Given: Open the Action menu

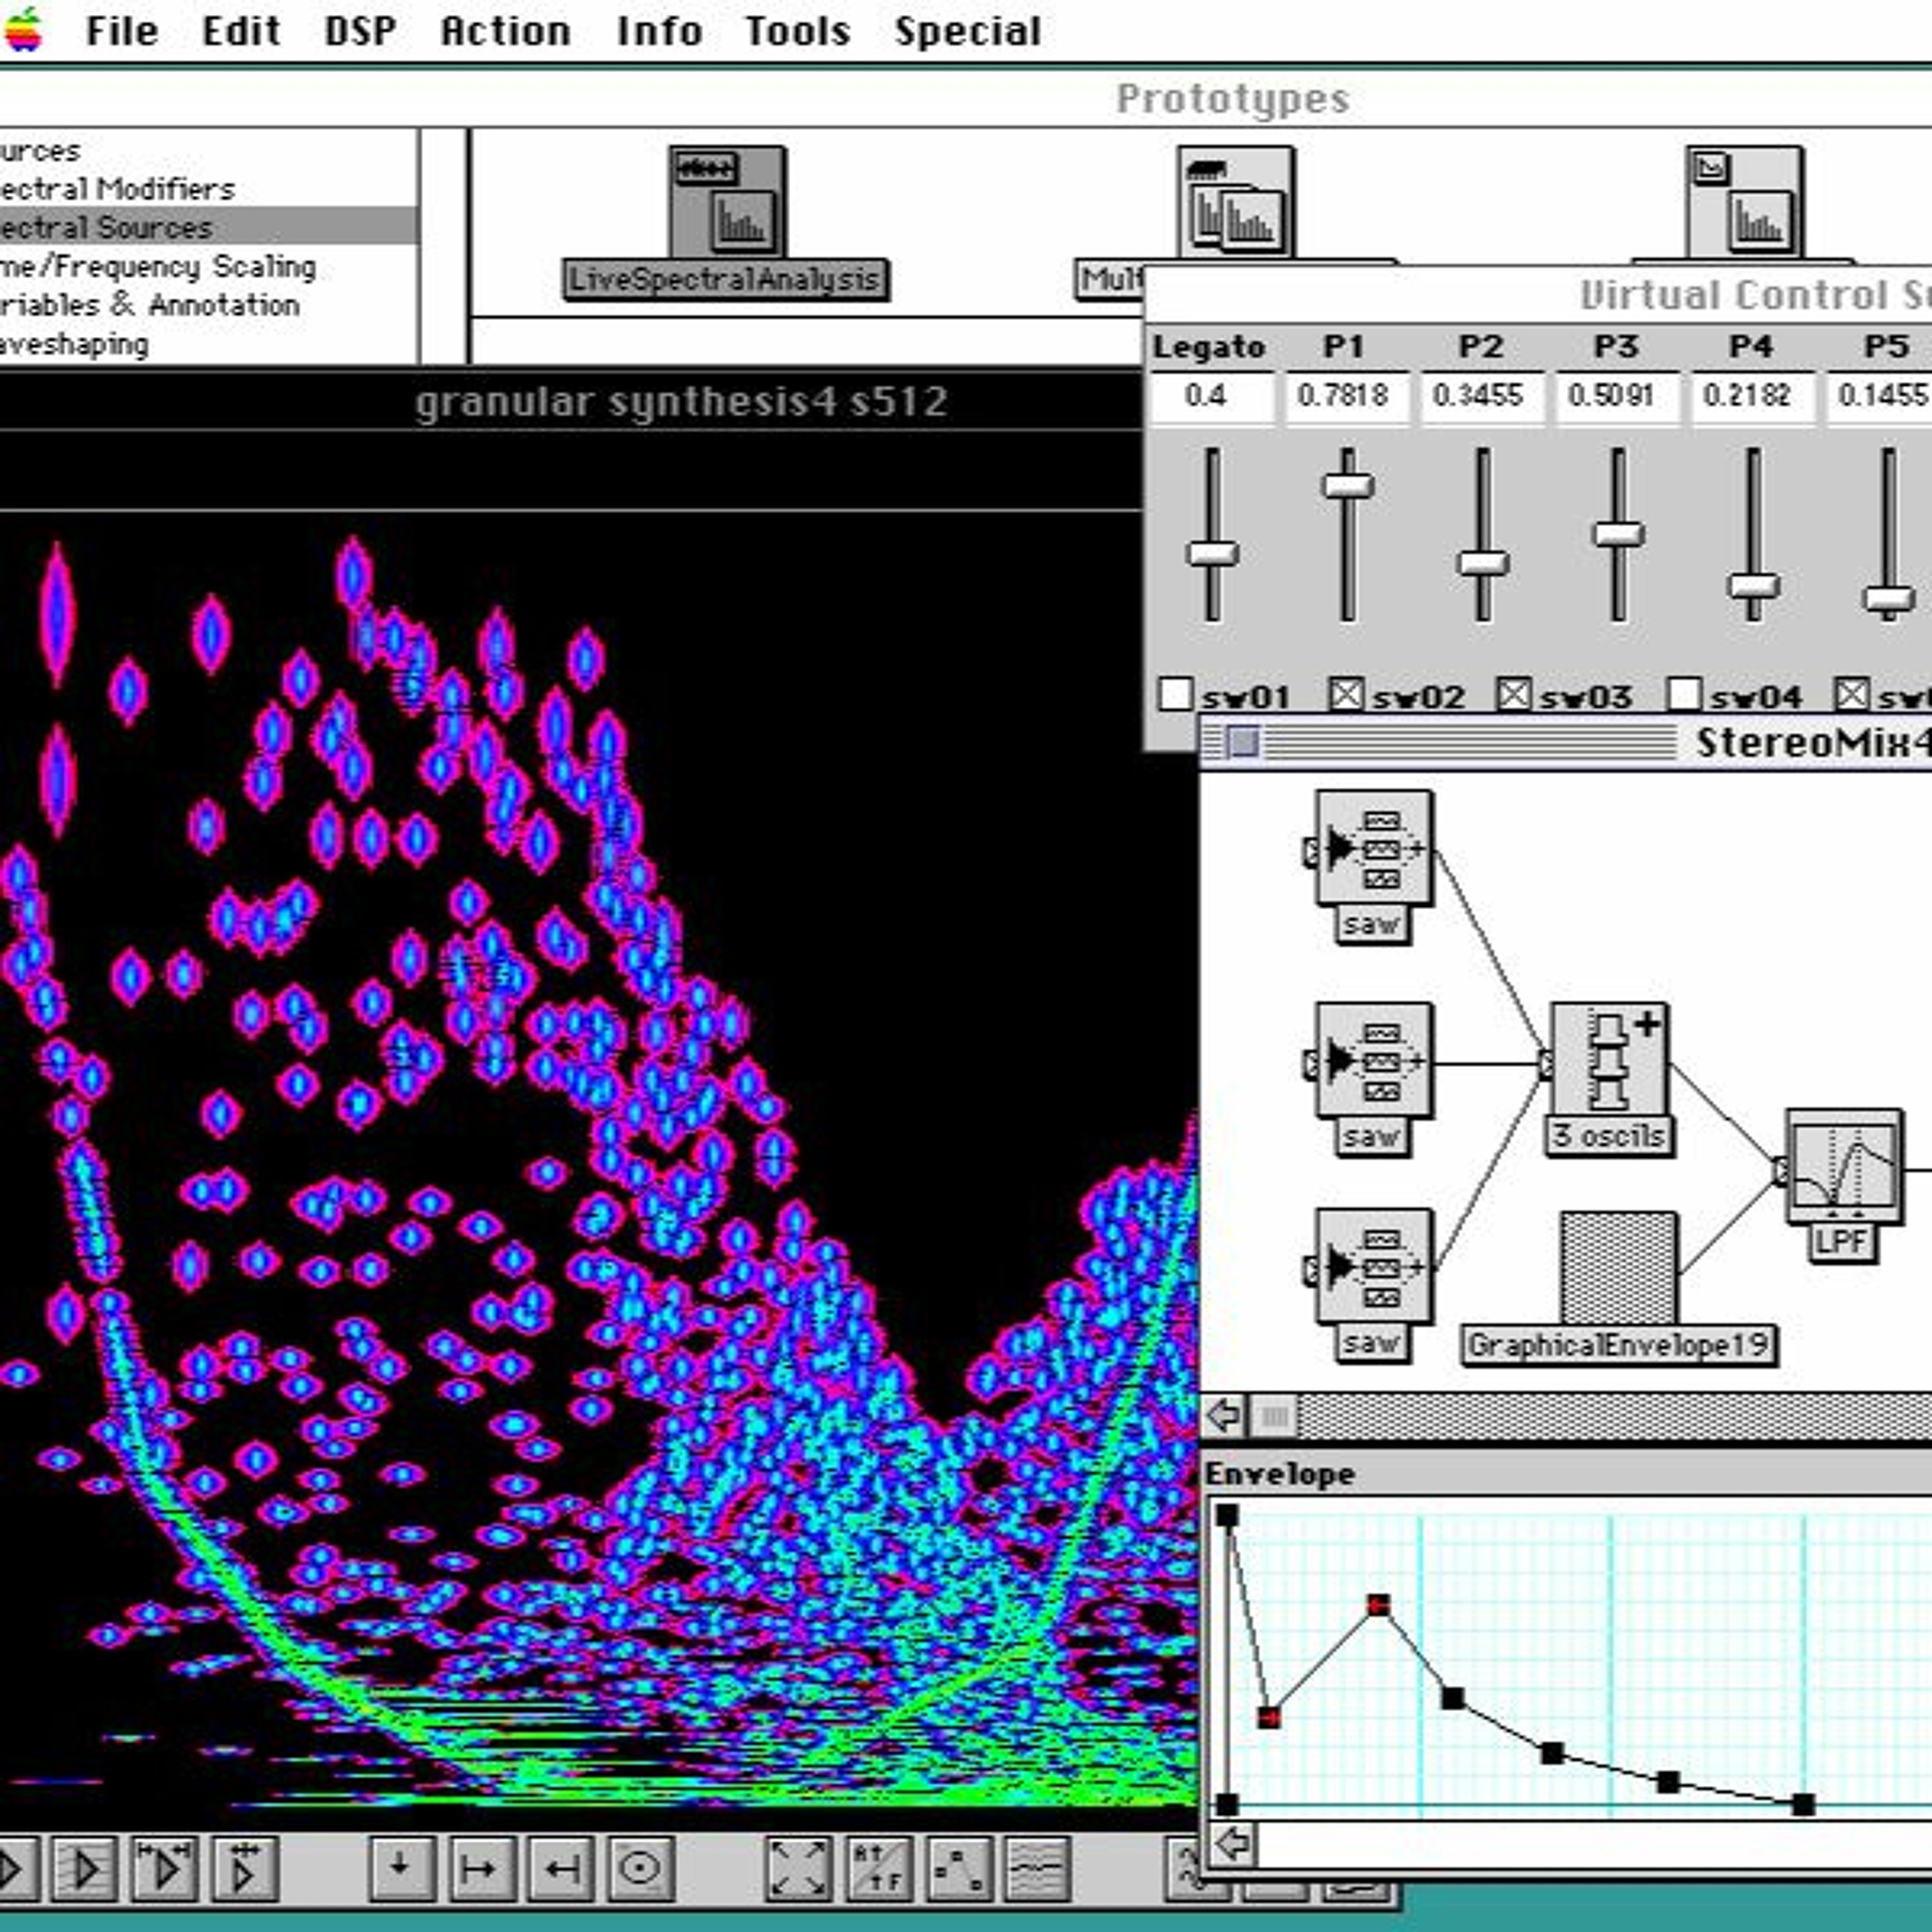Looking at the screenshot, I should pyautogui.click(x=505, y=31).
